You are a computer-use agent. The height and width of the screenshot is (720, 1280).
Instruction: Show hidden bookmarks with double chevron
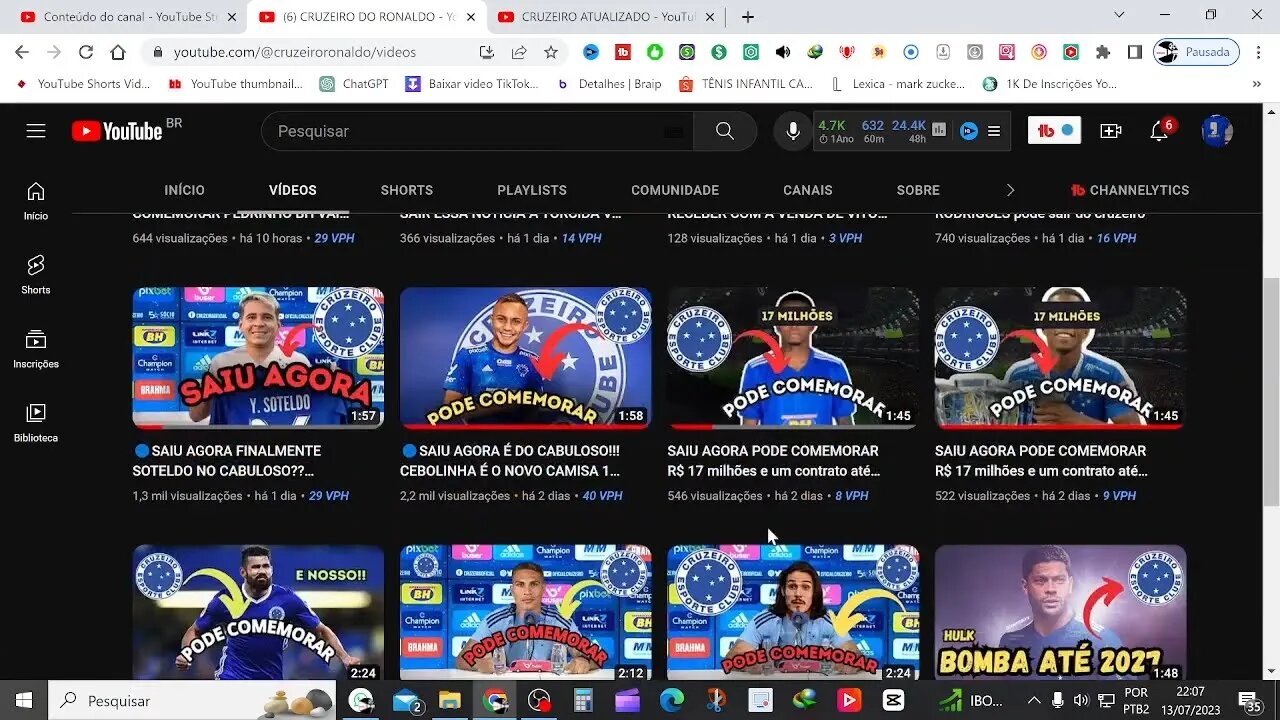(1257, 84)
